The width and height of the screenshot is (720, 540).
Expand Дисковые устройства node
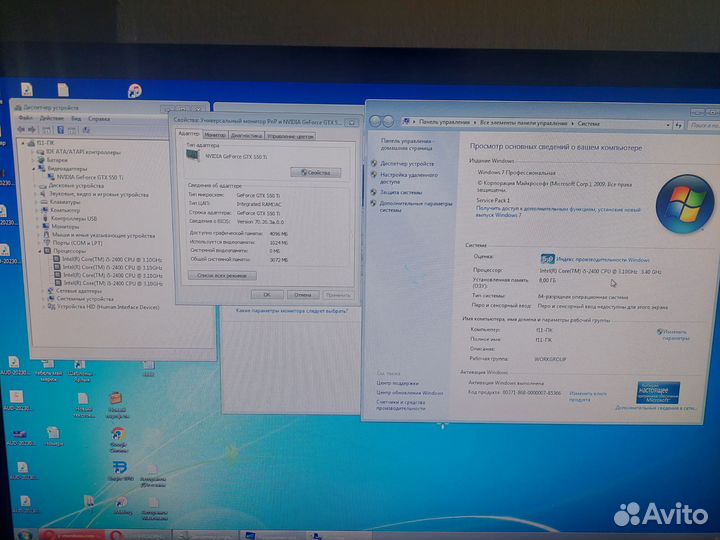click(35, 186)
